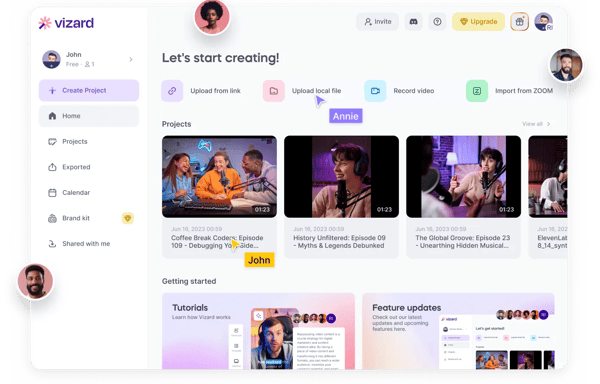Click The Global Groove project title

463,242
